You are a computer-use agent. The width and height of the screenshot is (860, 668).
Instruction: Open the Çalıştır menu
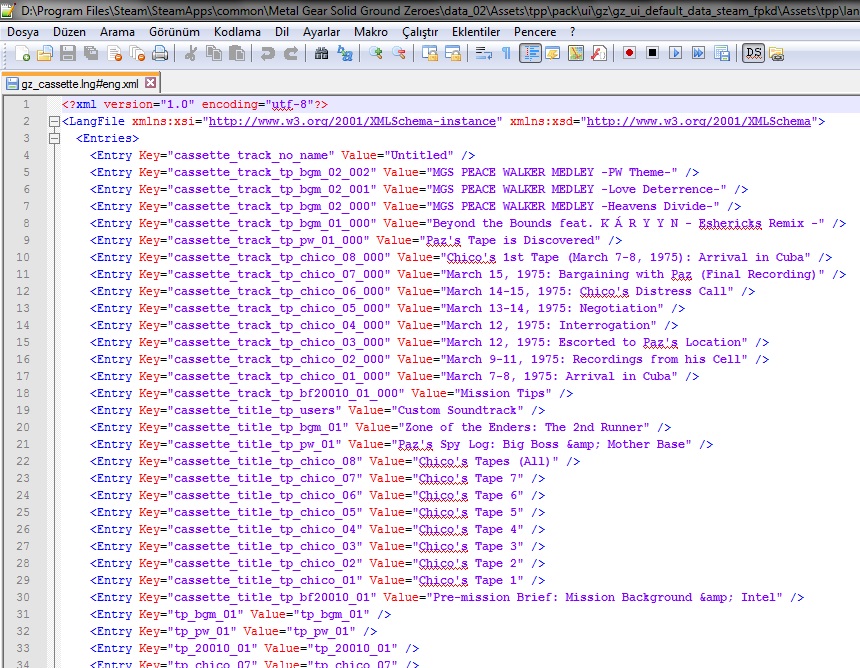coord(420,32)
